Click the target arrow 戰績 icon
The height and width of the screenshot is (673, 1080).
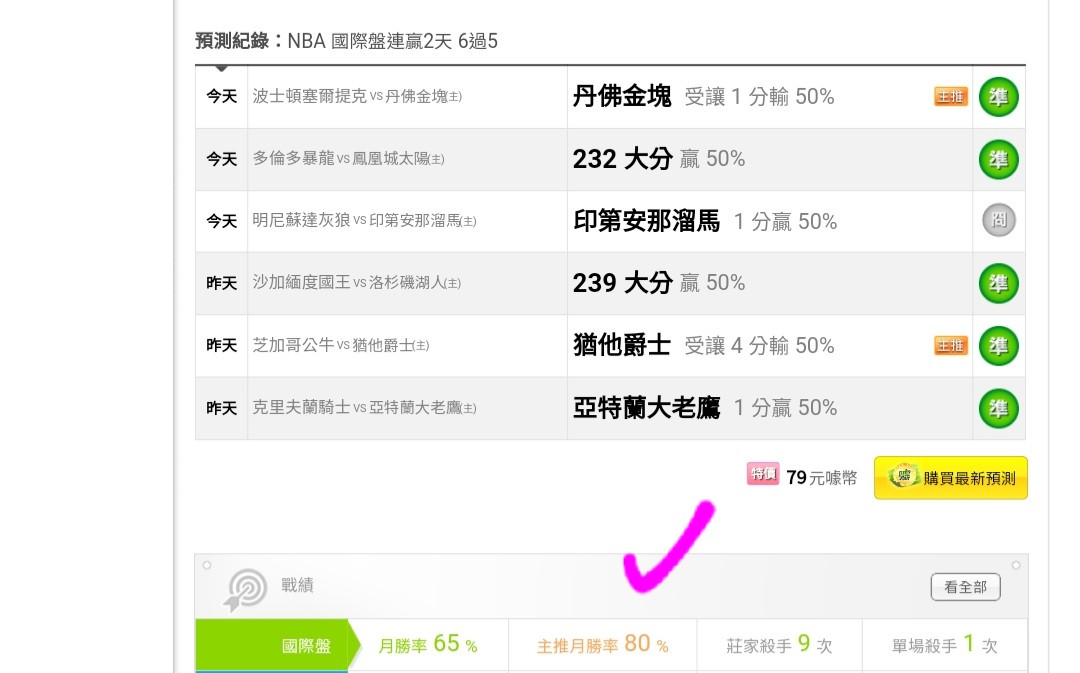pyautogui.click(x=245, y=589)
